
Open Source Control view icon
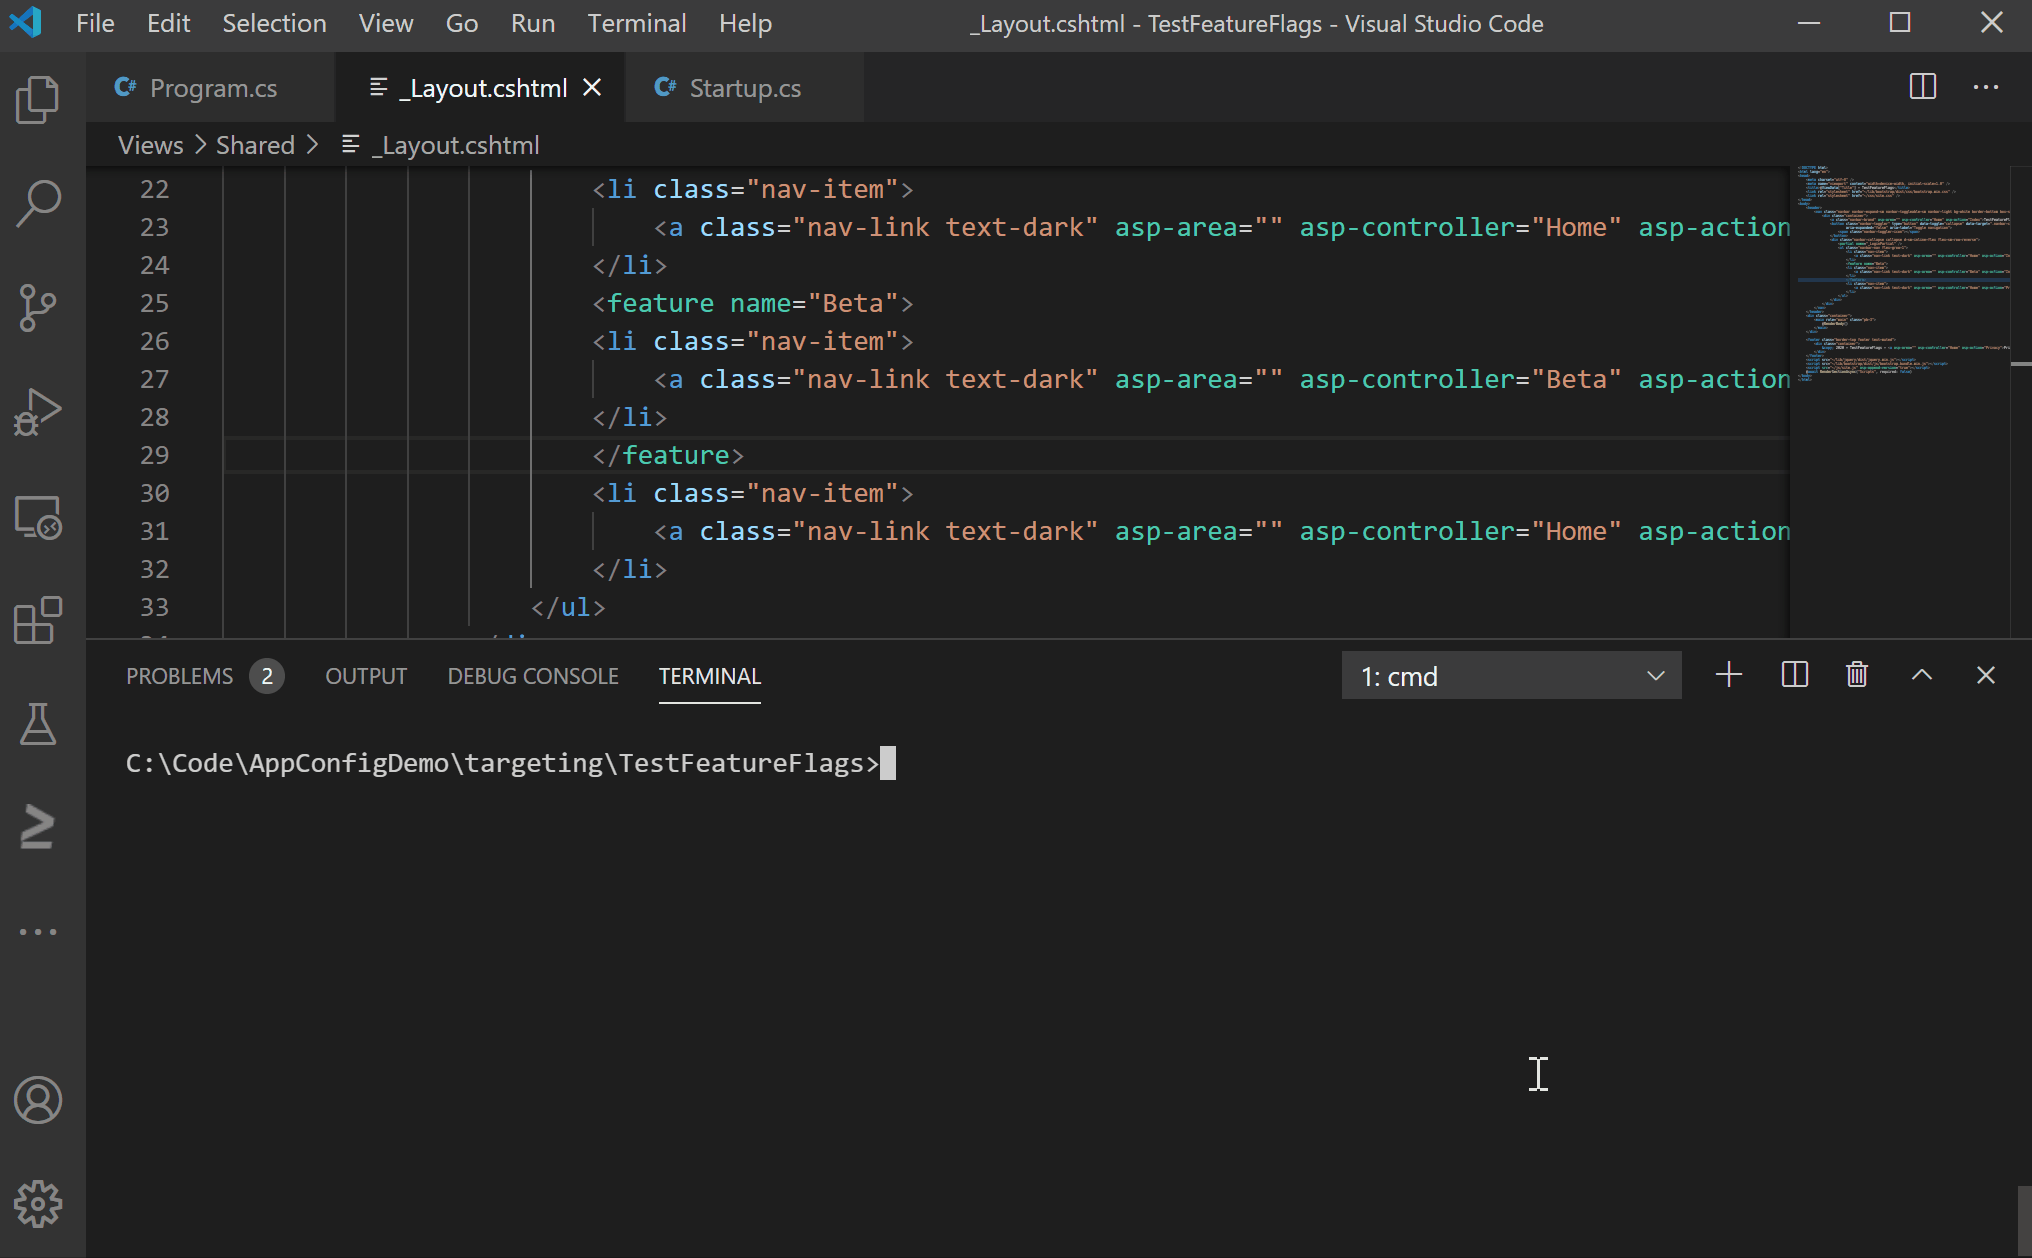(x=38, y=307)
